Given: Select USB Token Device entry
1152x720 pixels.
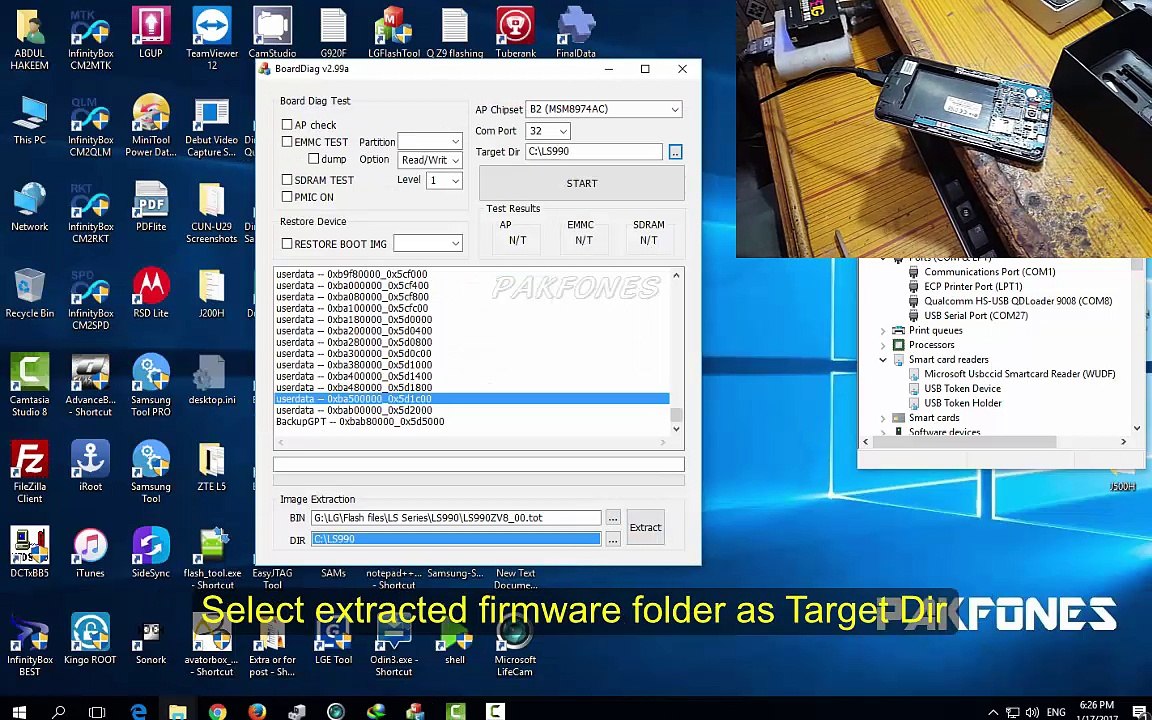Looking at the screenshot, I should [x=962, y=389].
